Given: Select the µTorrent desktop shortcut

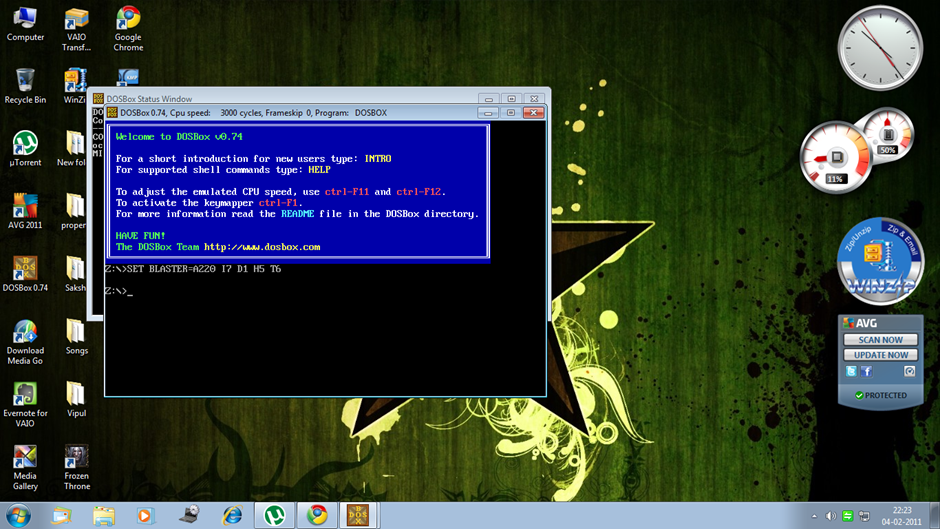Looking at the screenshot, I should 25,149.
